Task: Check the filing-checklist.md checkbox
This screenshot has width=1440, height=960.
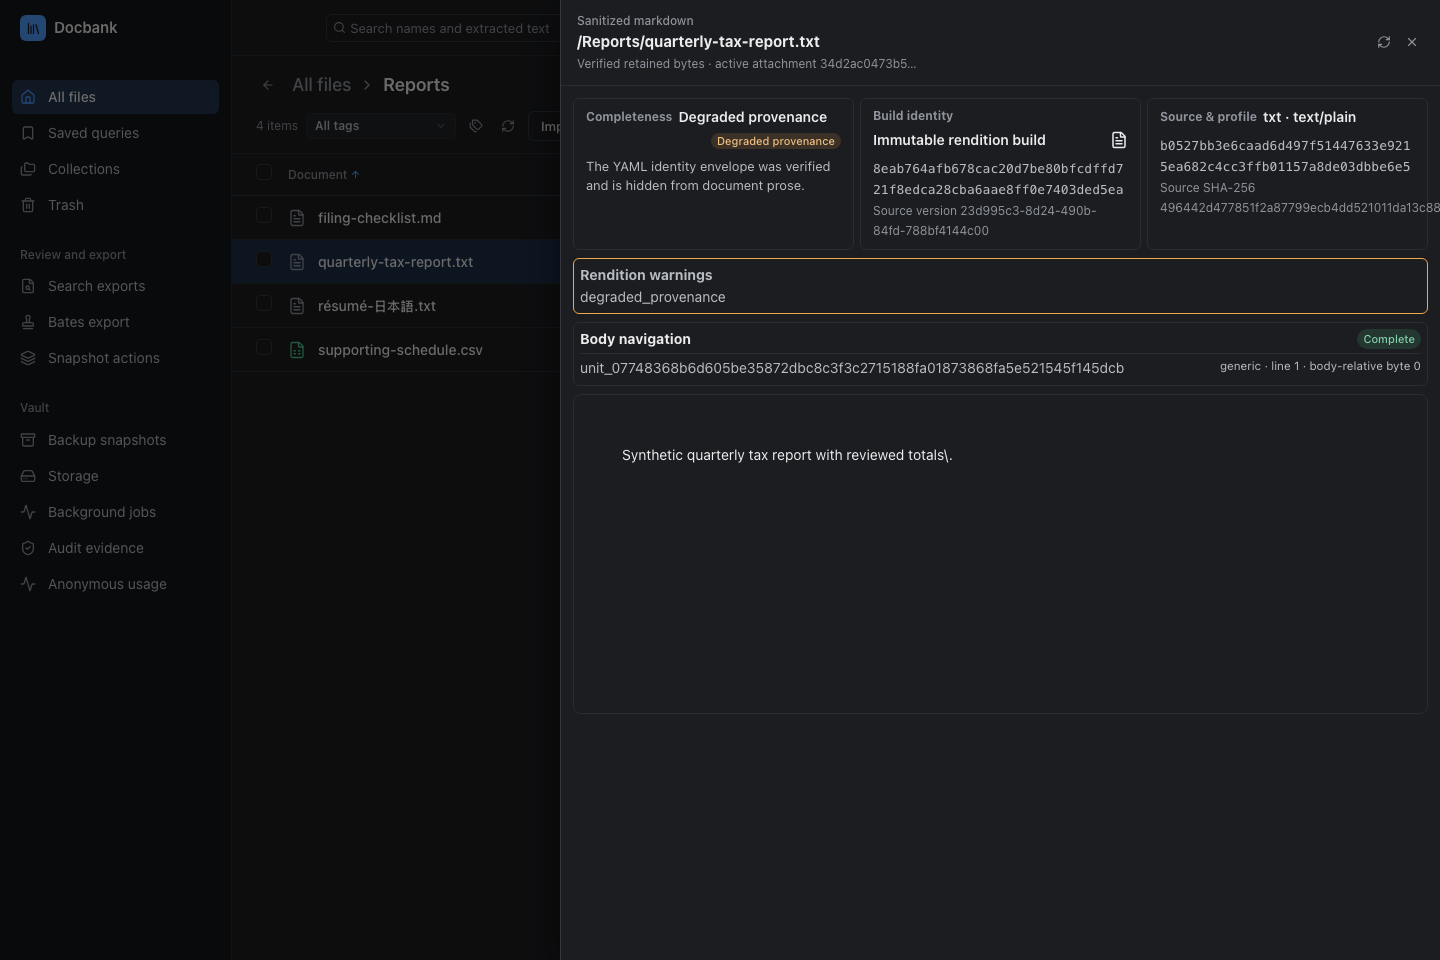Action: (264, 215)
